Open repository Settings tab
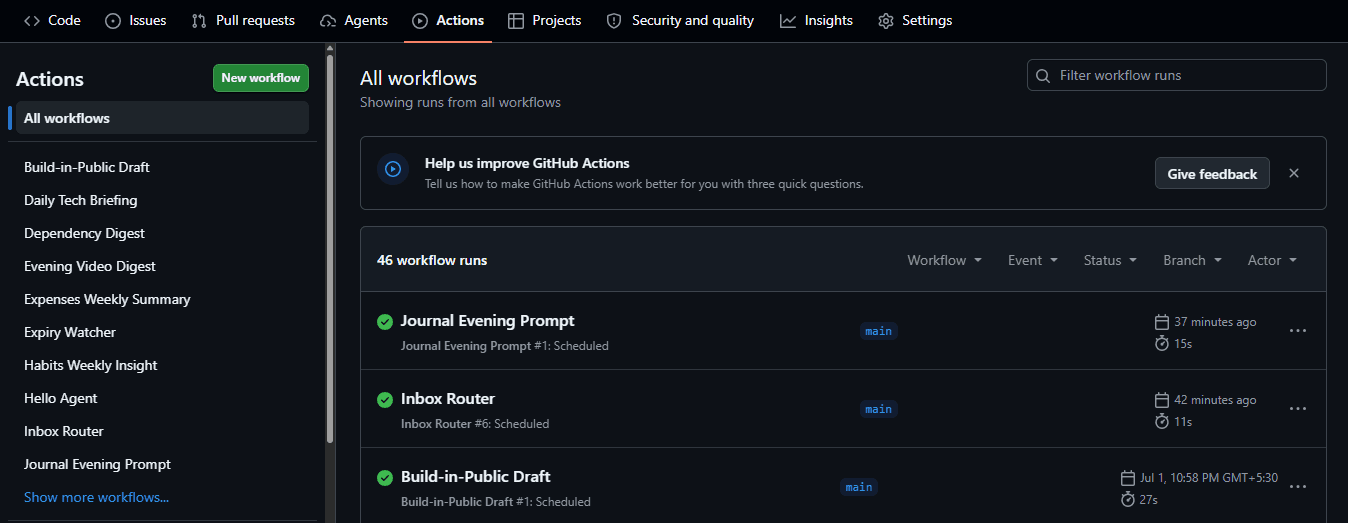 click(x=915, y=20)
